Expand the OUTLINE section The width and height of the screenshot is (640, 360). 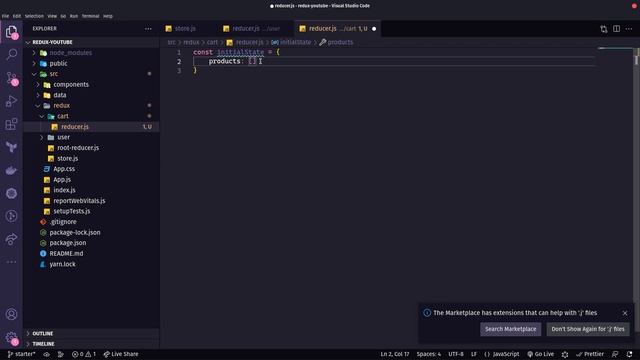point(42,333)
